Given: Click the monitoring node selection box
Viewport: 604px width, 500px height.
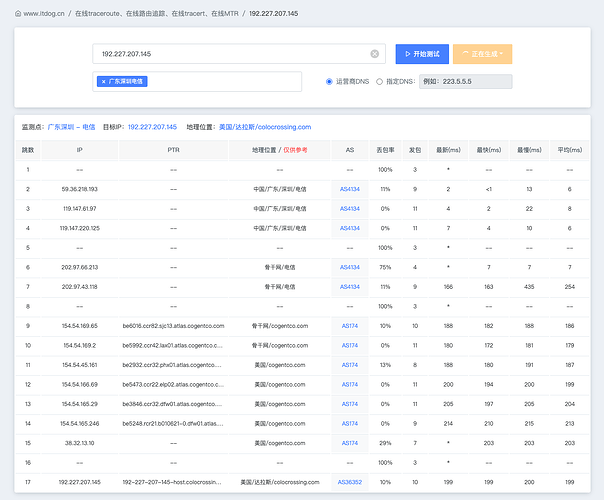Looking at the screenshot, I should pyautogui.click(x=197, y=82).
